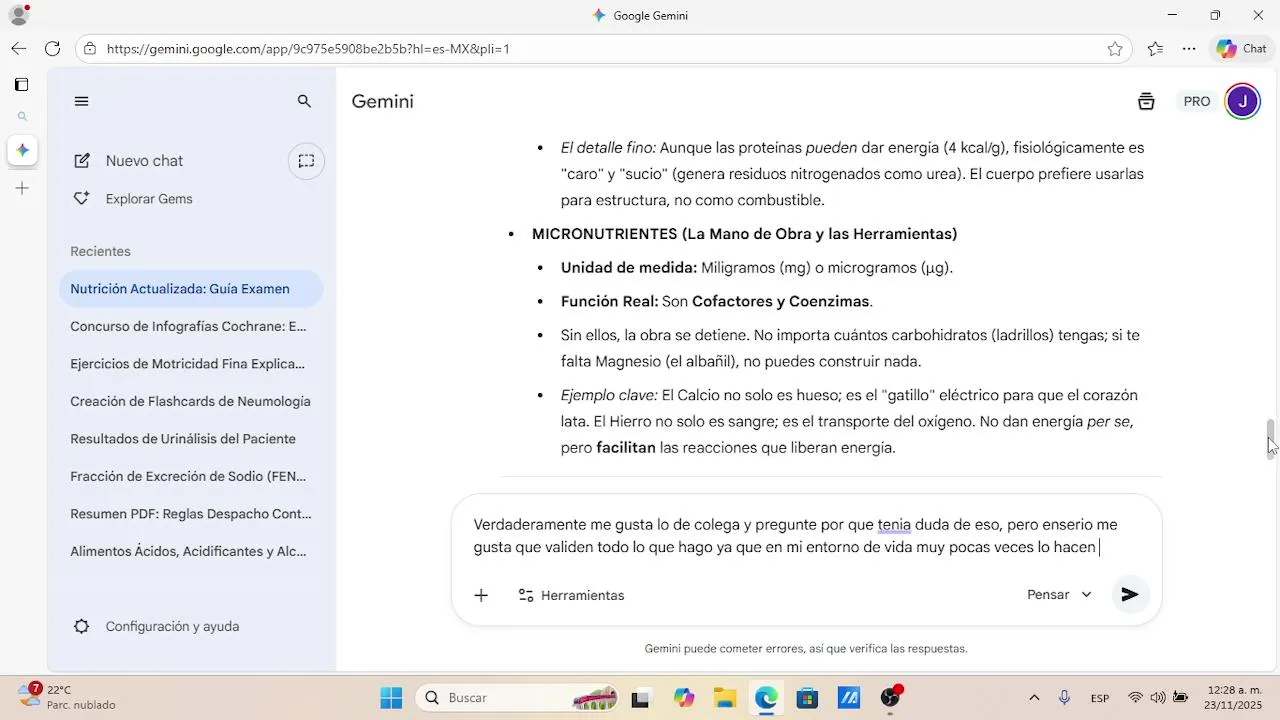
Task: Click the Edge sidebar search icon
Action: [21, 117]
